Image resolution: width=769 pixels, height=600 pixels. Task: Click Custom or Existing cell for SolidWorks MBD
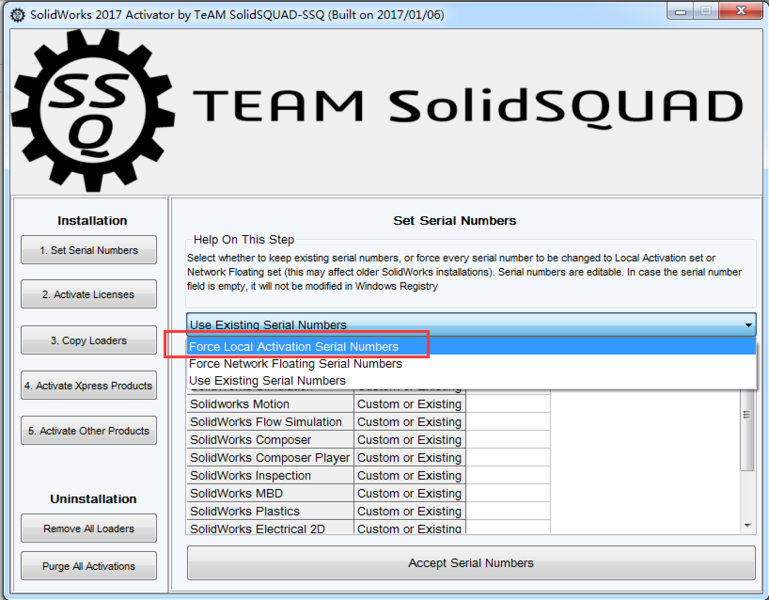click(410, 493)
